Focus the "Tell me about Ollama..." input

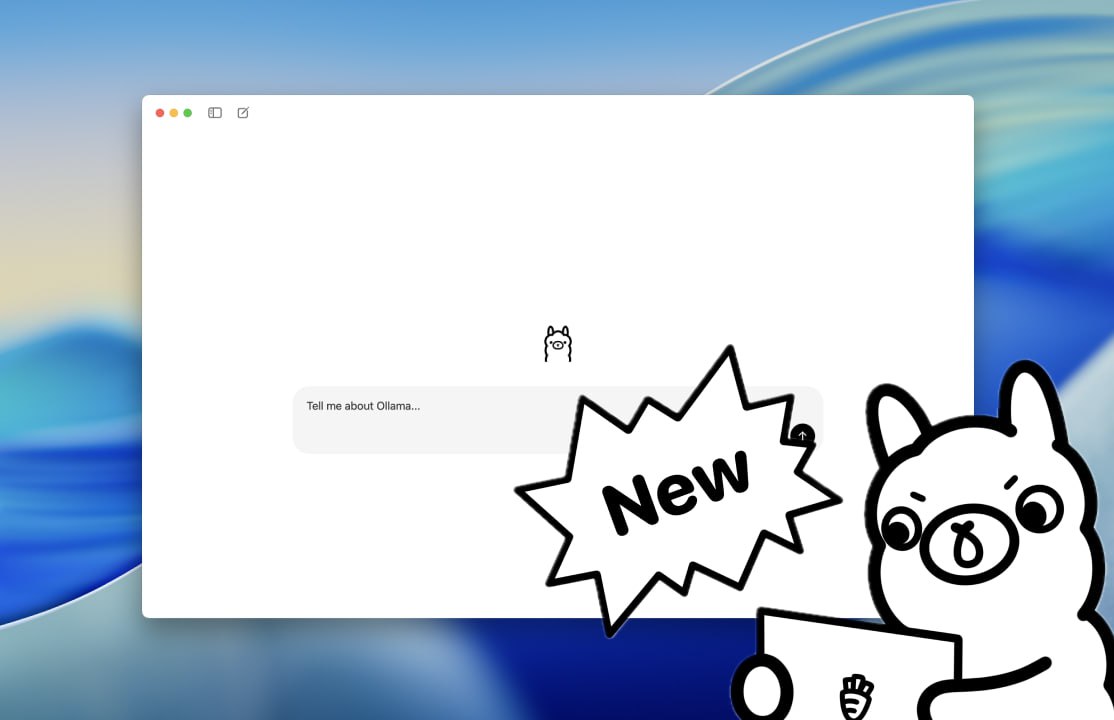pos(430,419)
